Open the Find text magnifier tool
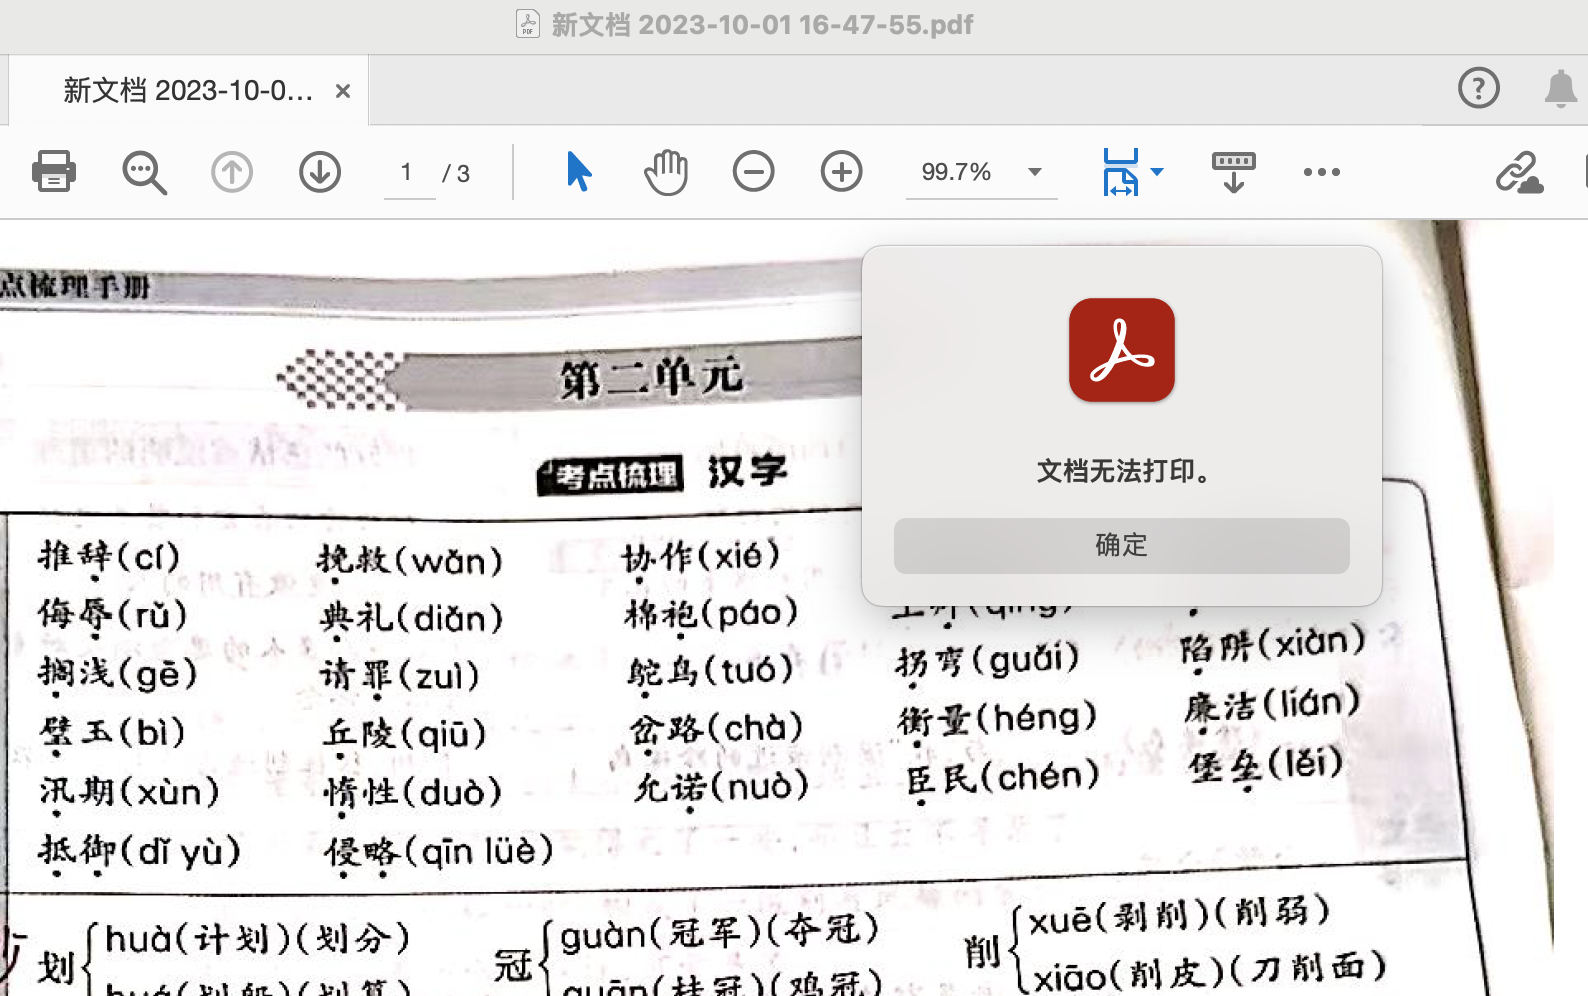The width and height of the screenshot is (1588, 996). coord(144,172)
